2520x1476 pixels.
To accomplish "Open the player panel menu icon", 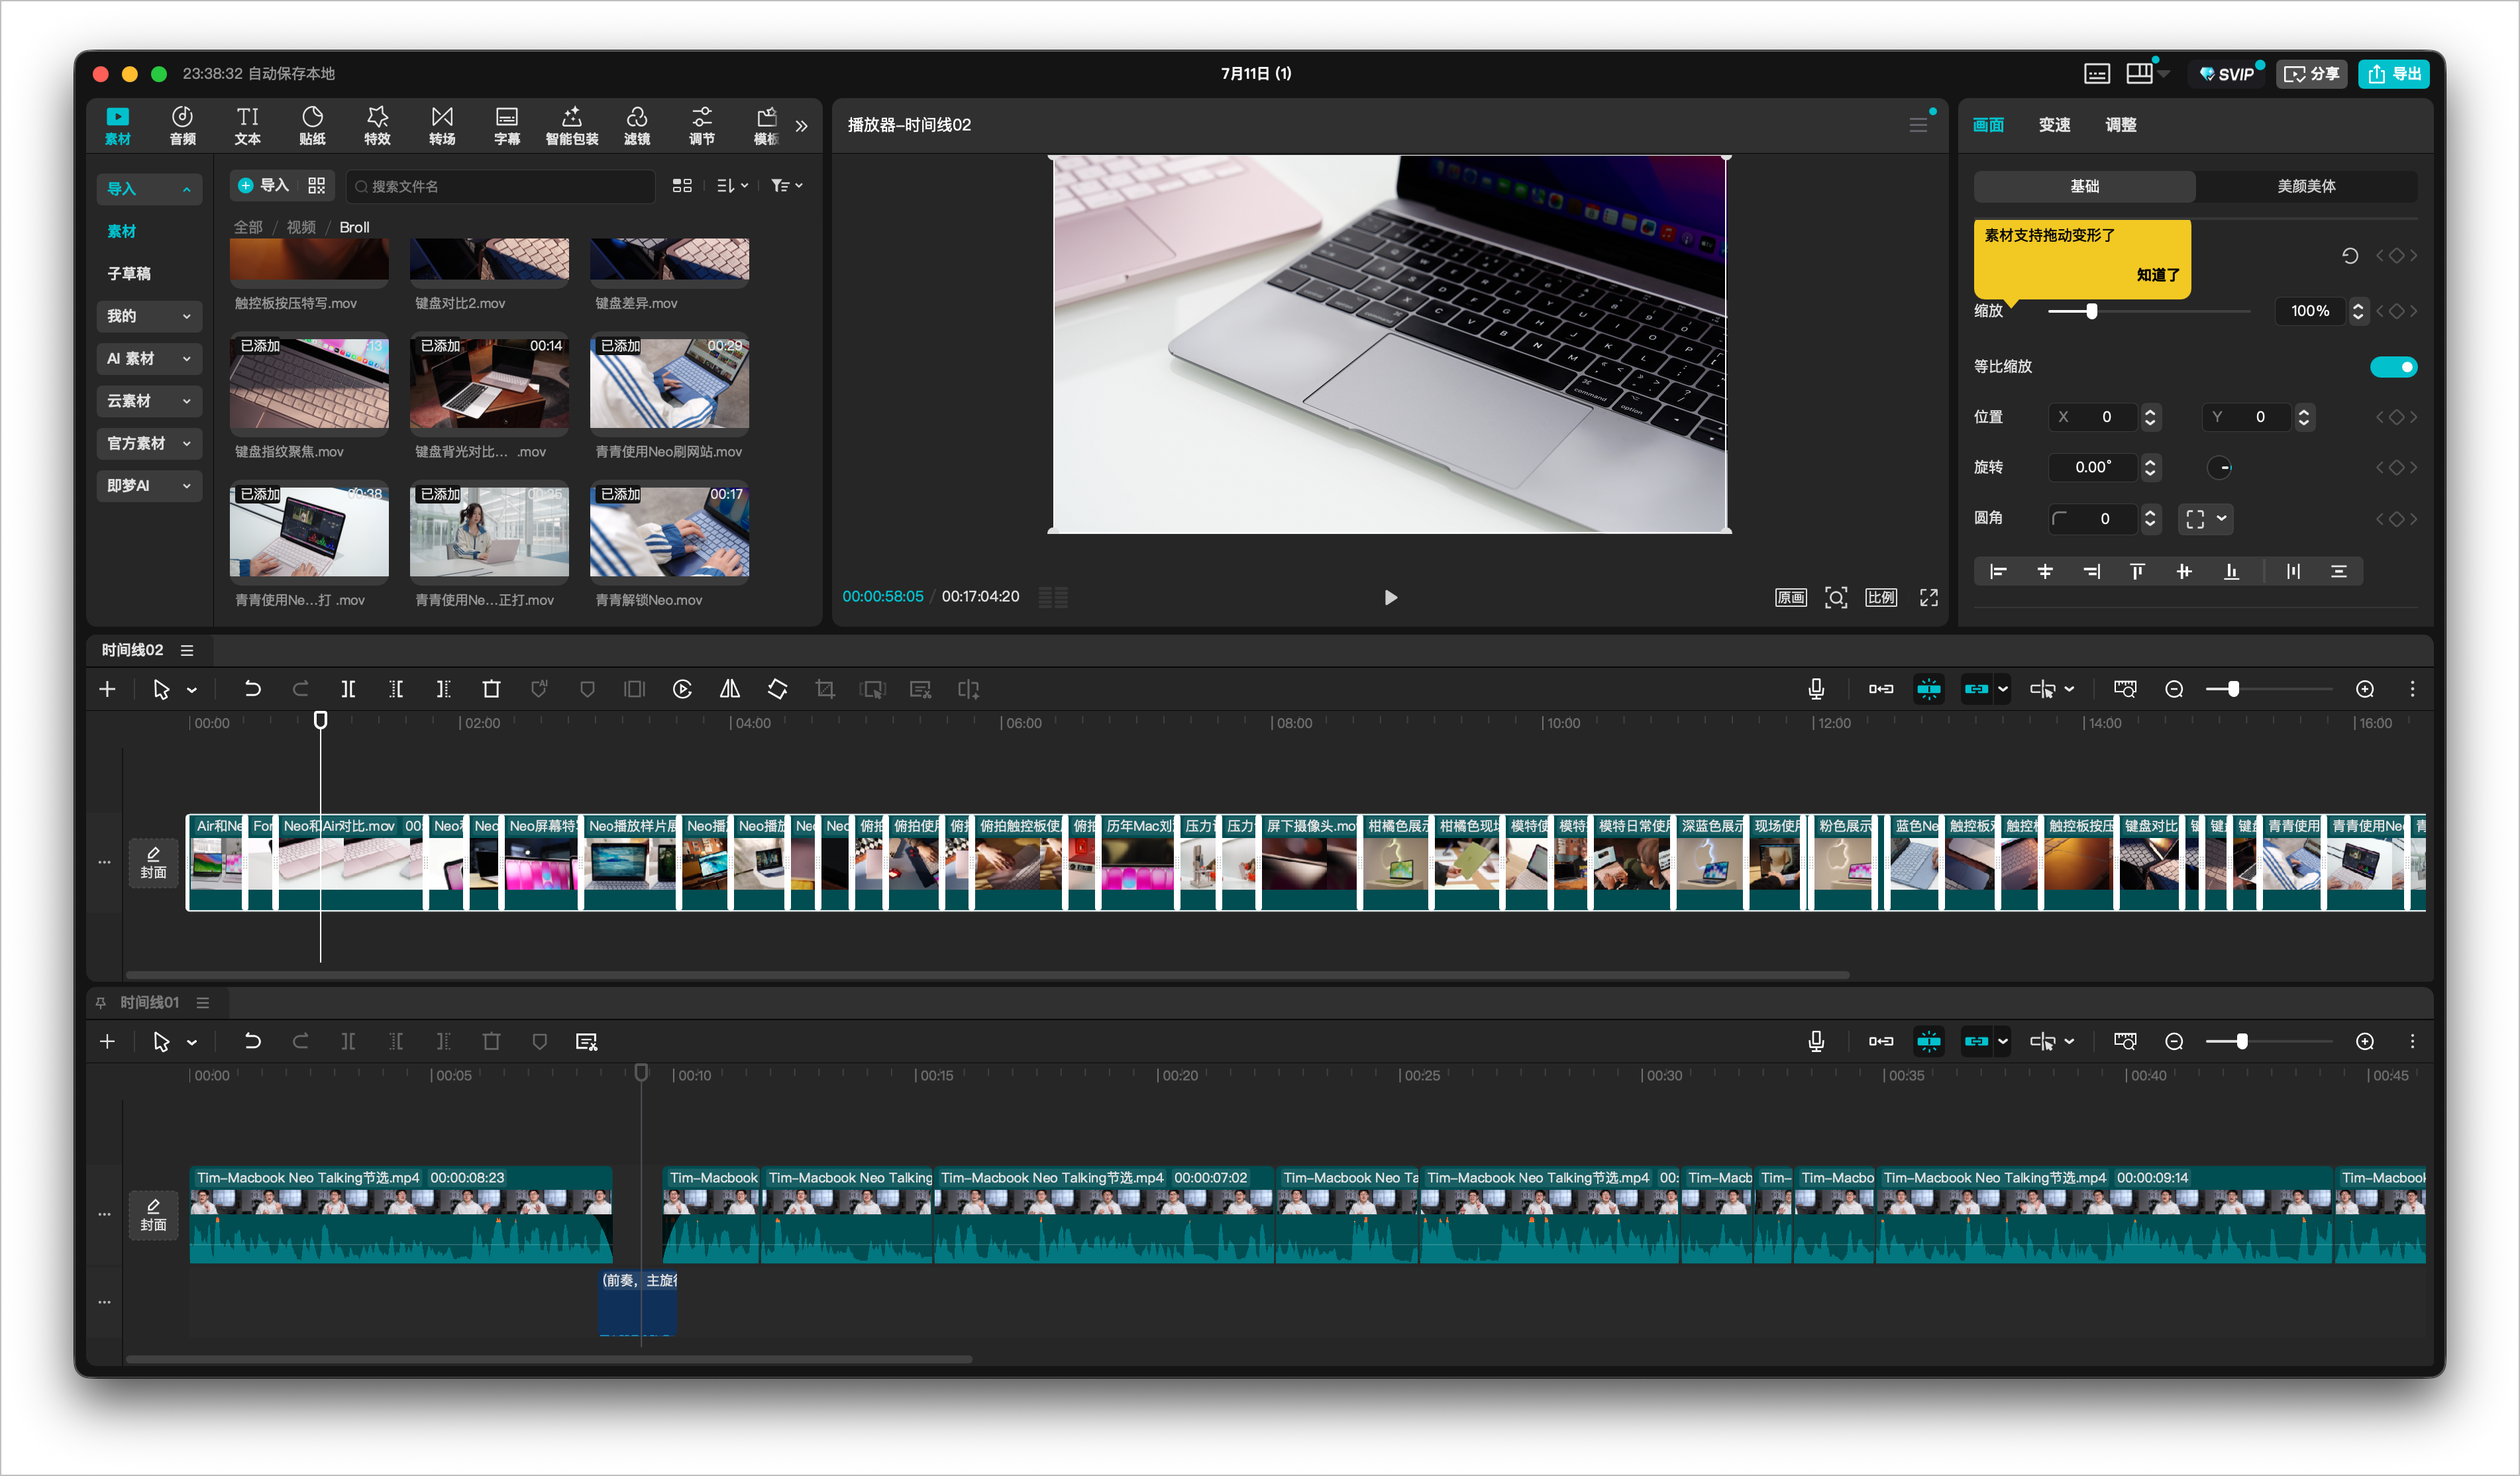I will coord(1918,125).
